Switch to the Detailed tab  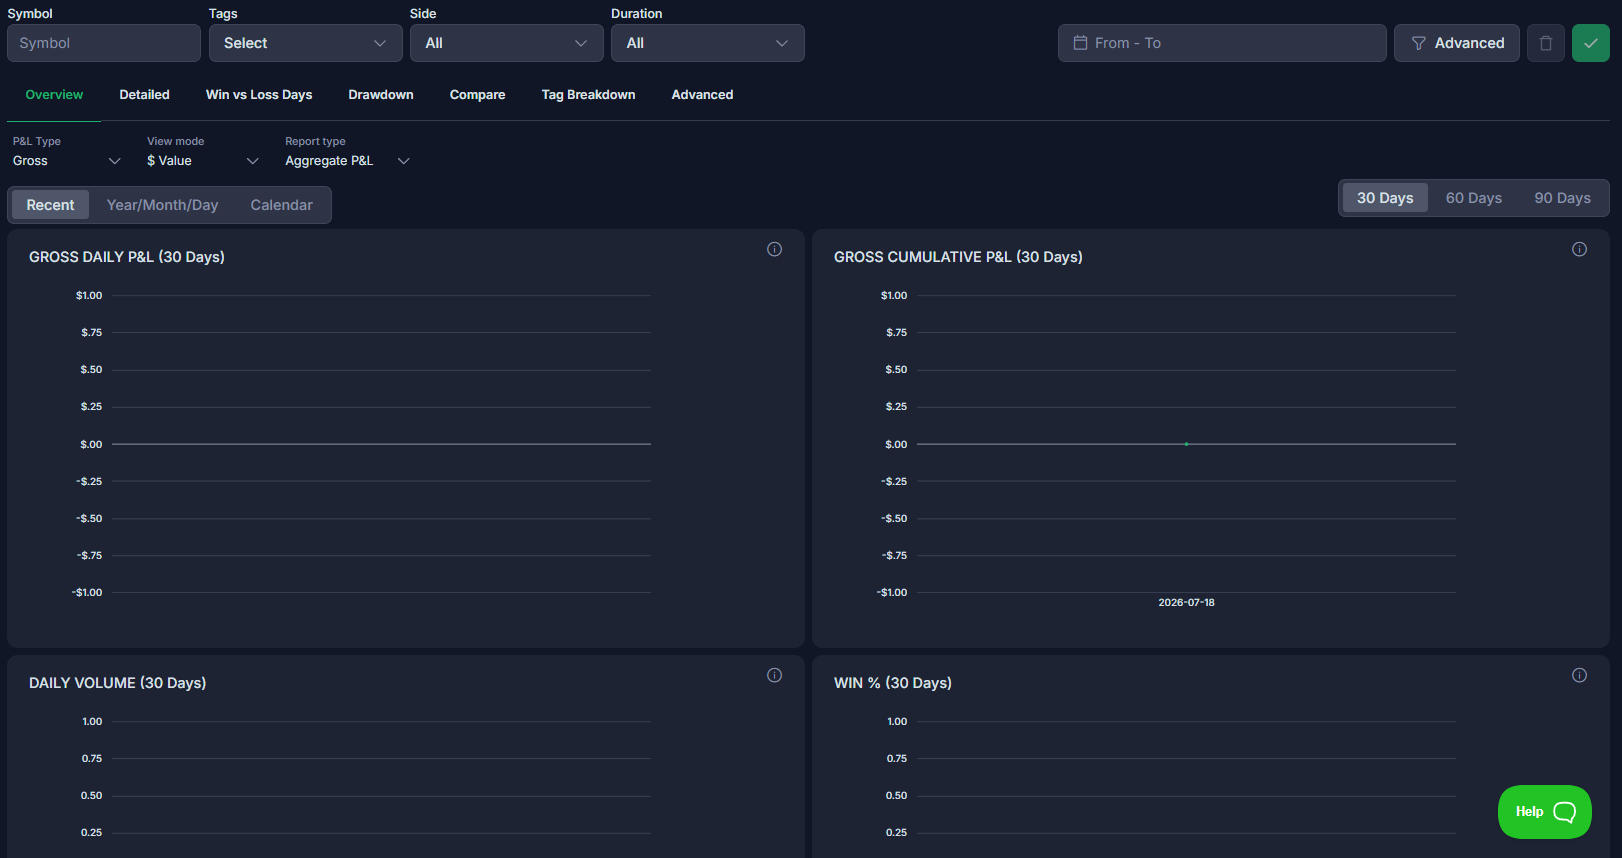click(144, 95)
